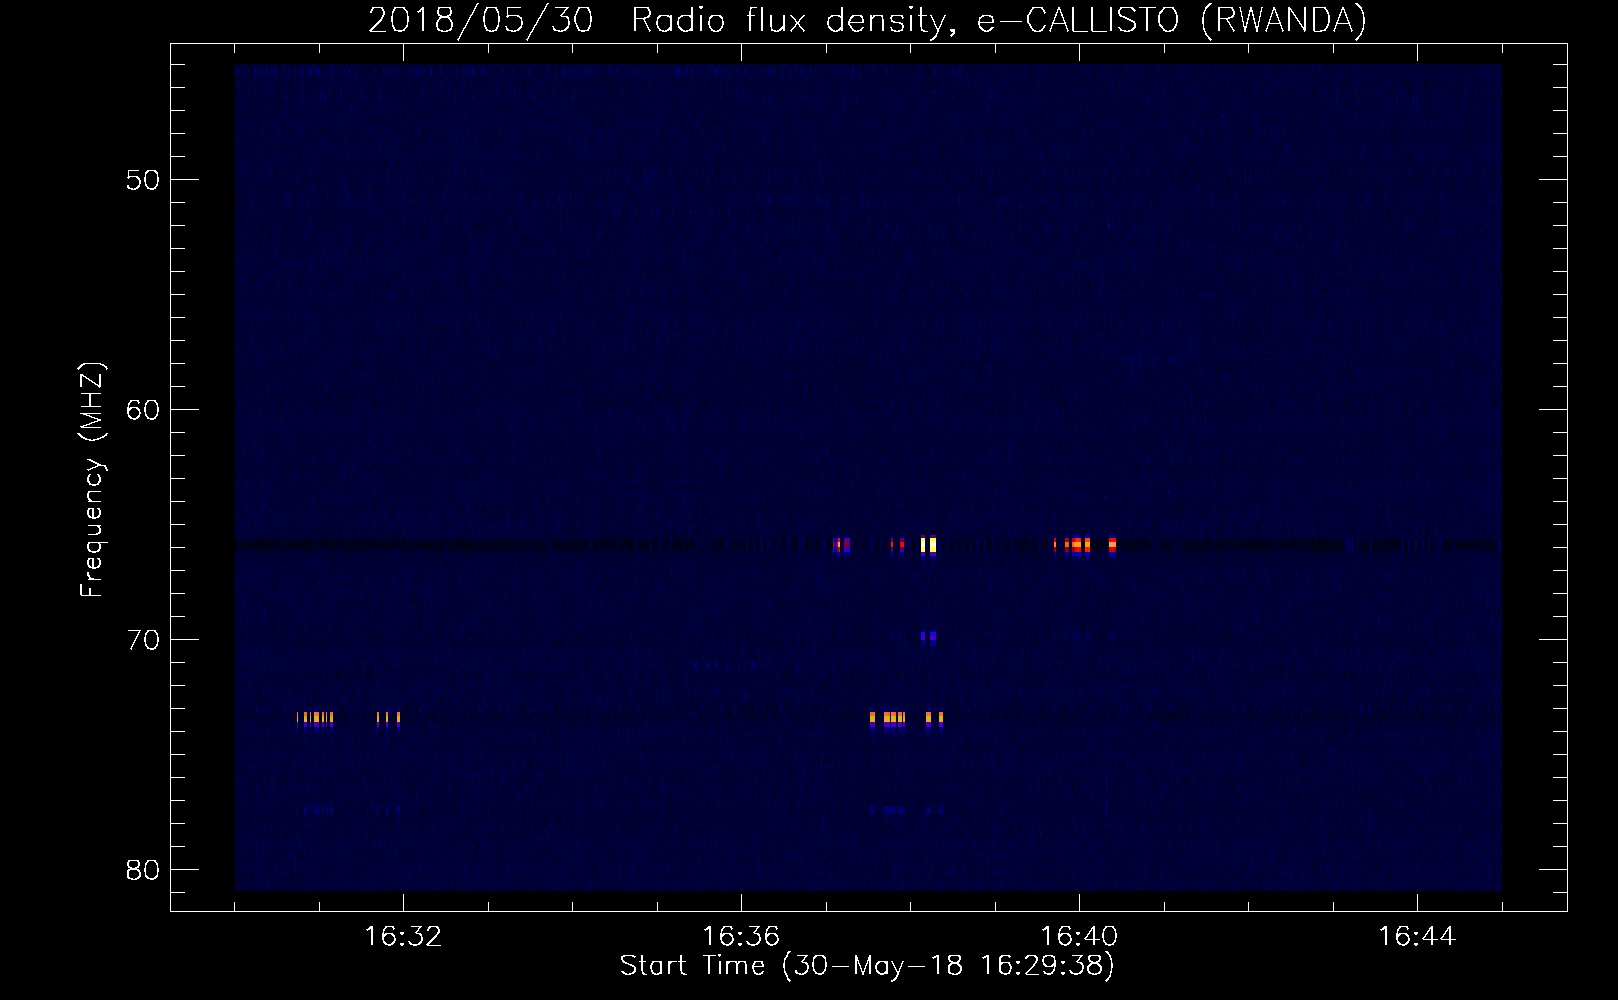Click the burst cluster near 16:31 at 73 MHz
The height and width of the screenshot is (1000, 1618).
point(315,719)
